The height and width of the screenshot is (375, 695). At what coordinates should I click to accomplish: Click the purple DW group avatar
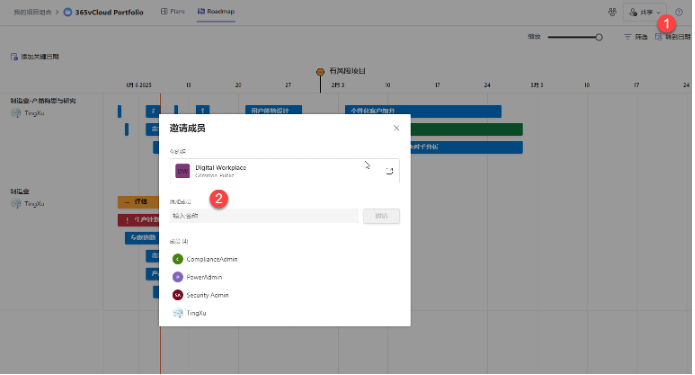coord(183,171)
